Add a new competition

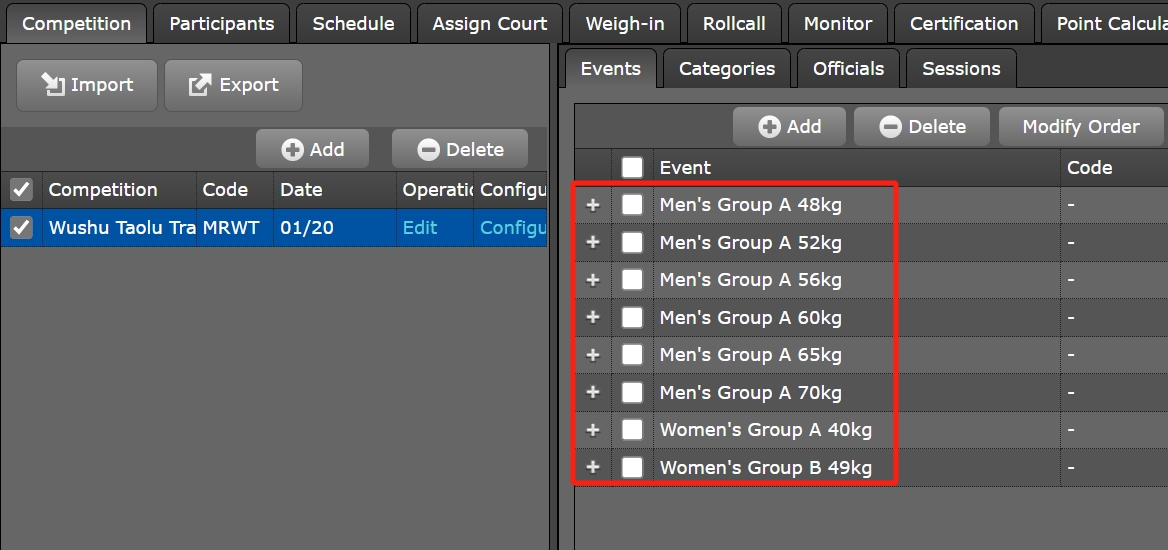pyautogui.click(x=312, y=150)
